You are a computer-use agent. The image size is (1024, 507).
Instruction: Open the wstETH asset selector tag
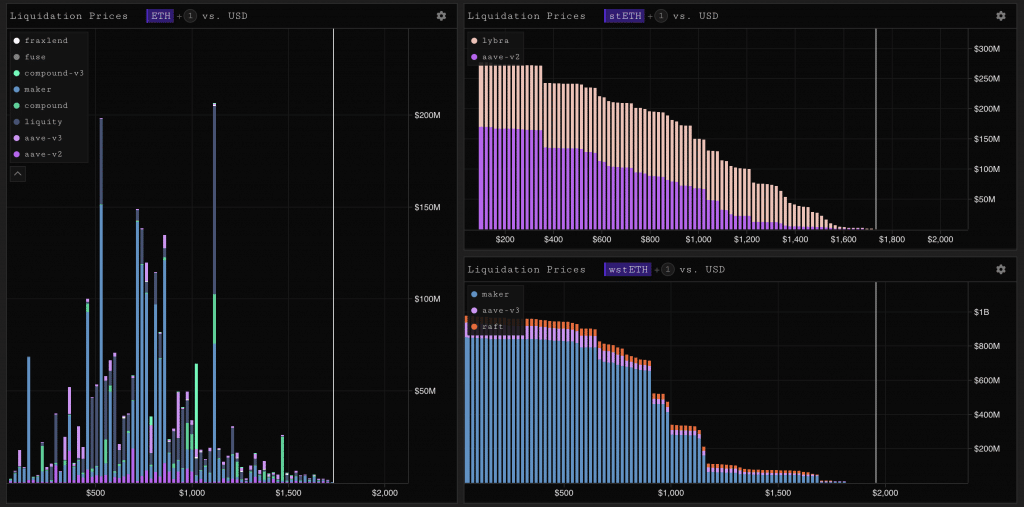[628, 269]
